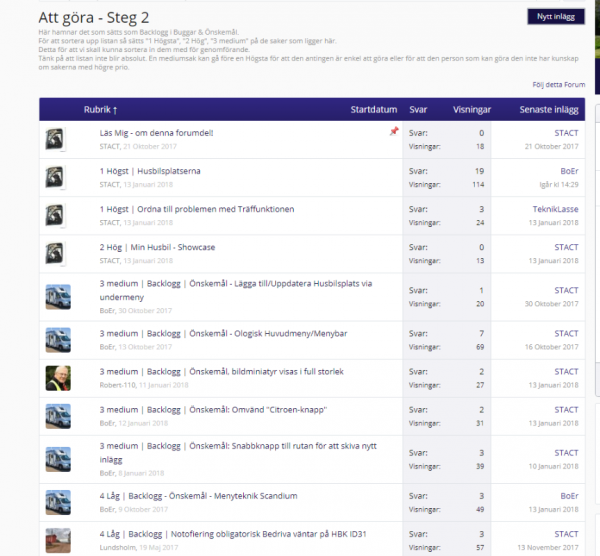600x556 pixels.
Task: Sort threads by Startdatum
Action: pos(375,109)
